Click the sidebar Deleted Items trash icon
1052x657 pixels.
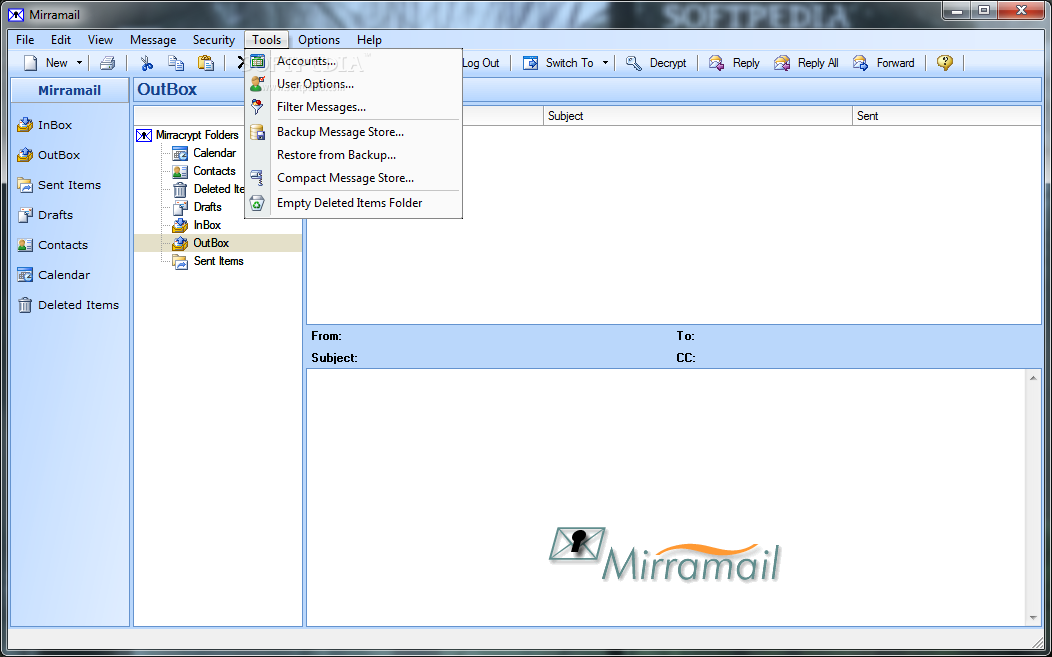tap(25, 305)
